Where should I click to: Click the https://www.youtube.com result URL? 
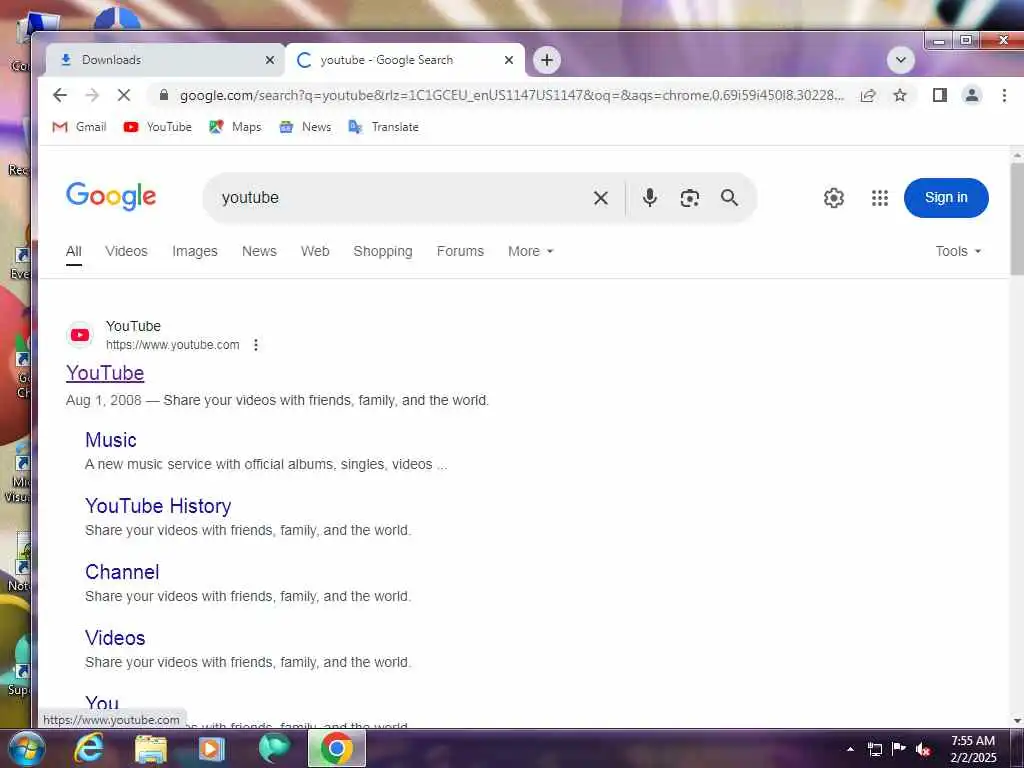(172, 345)
